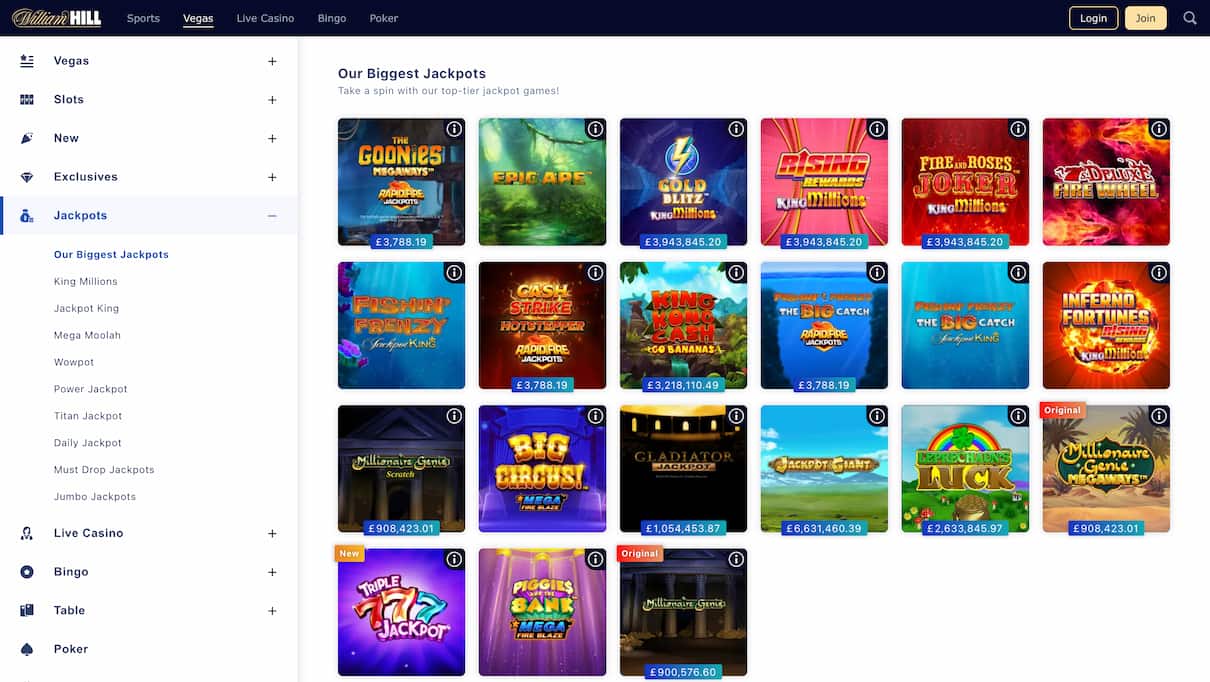Click the Slots sidebar icon

(x=27, y=100)
